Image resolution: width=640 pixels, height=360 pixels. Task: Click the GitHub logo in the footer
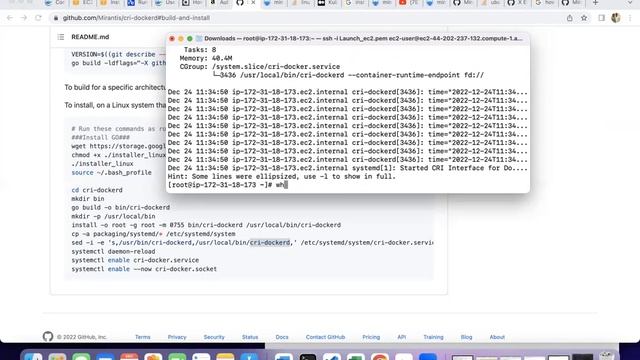(48, 336)
